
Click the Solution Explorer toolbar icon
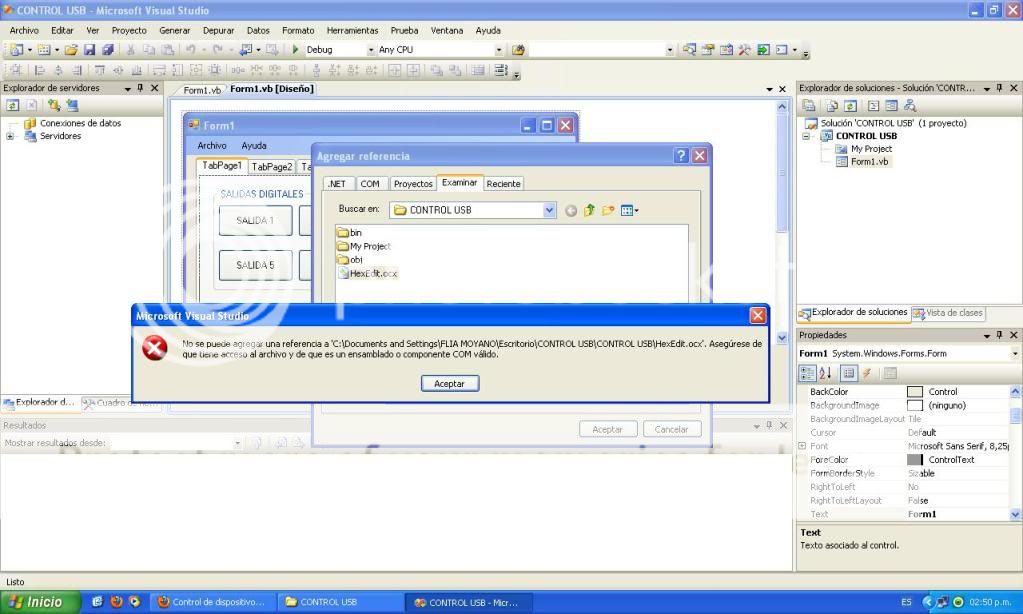689,50
